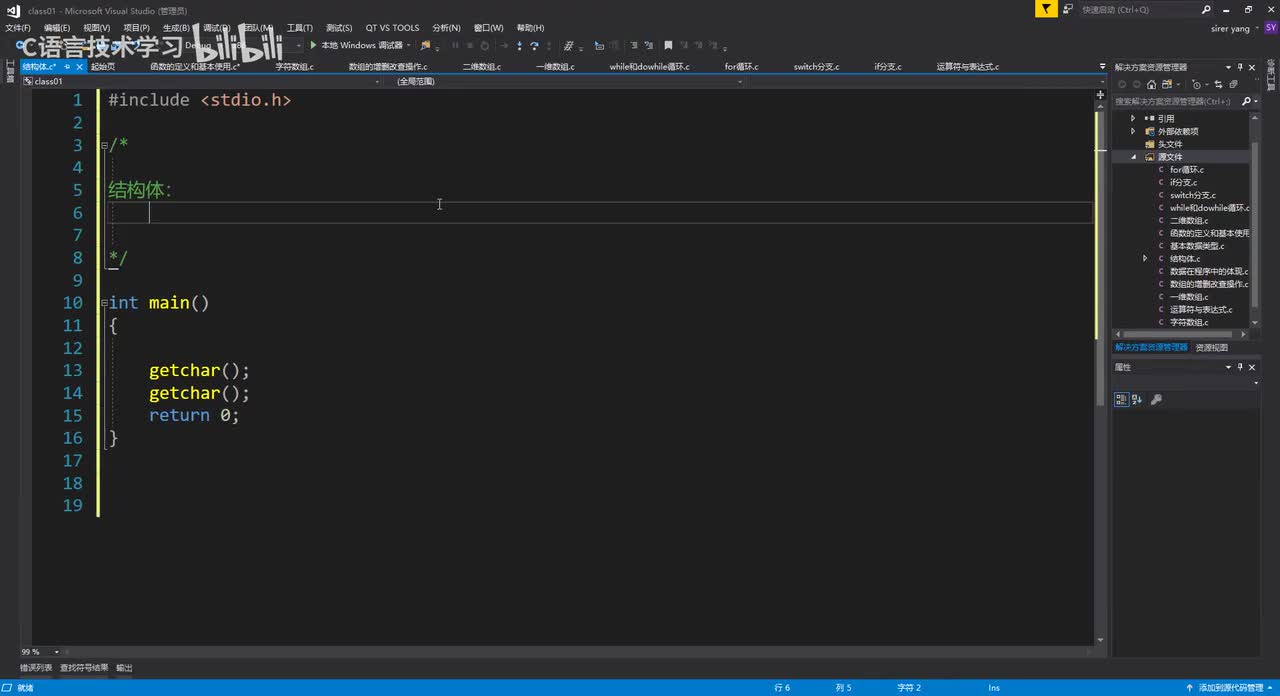Open the 查找符号结果 bottom tab
1280x696 pixels.
coord(84,667)
